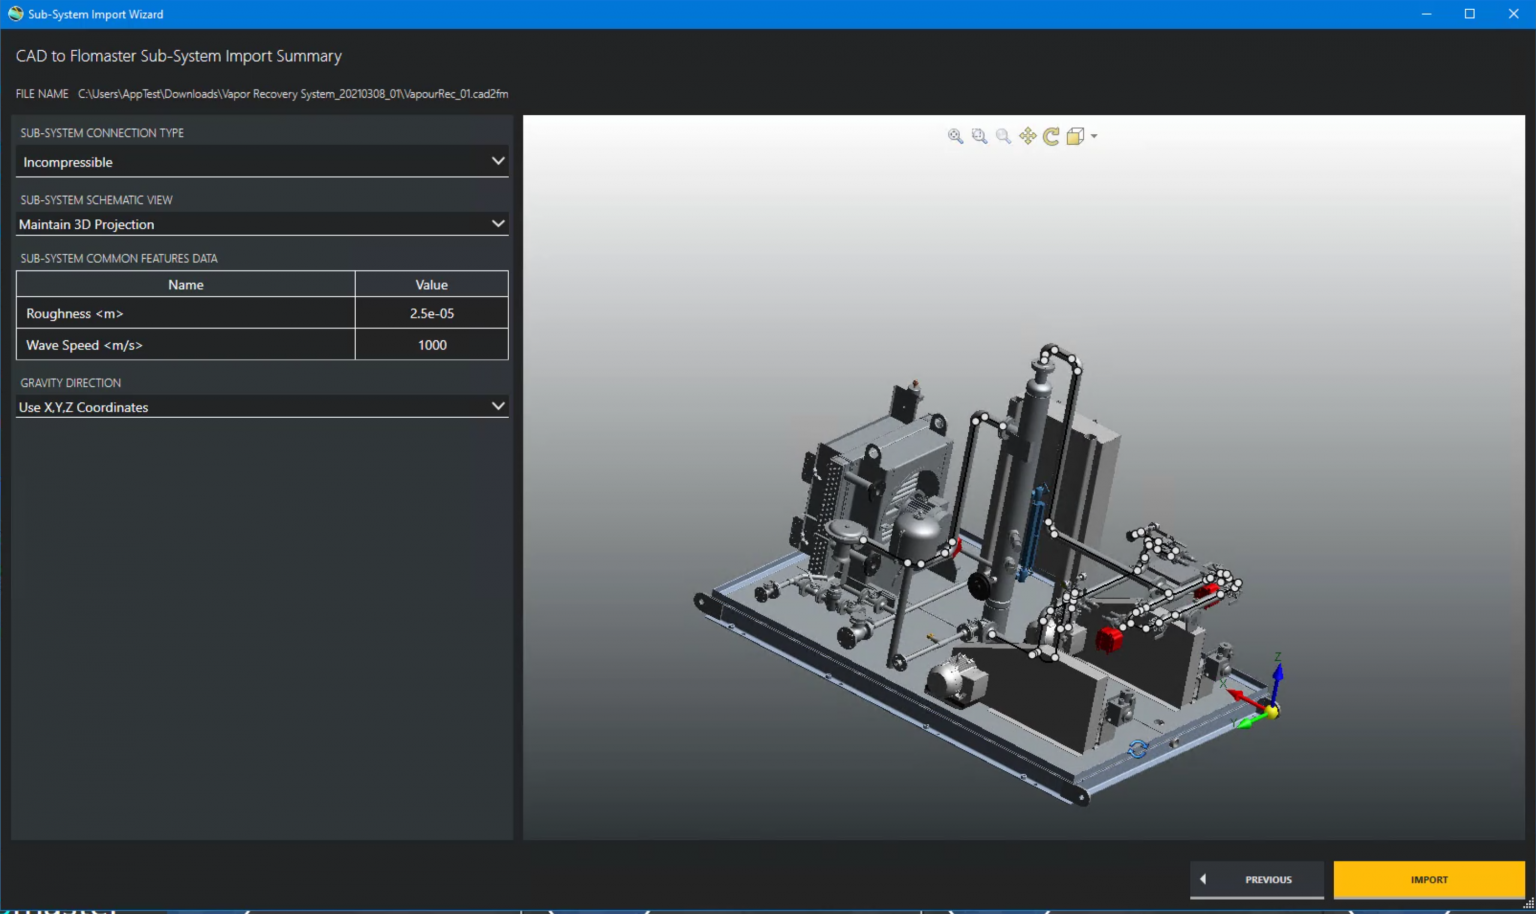1536x914 pixels.
Task: Click the yellow Import button
Action: 1428,880
